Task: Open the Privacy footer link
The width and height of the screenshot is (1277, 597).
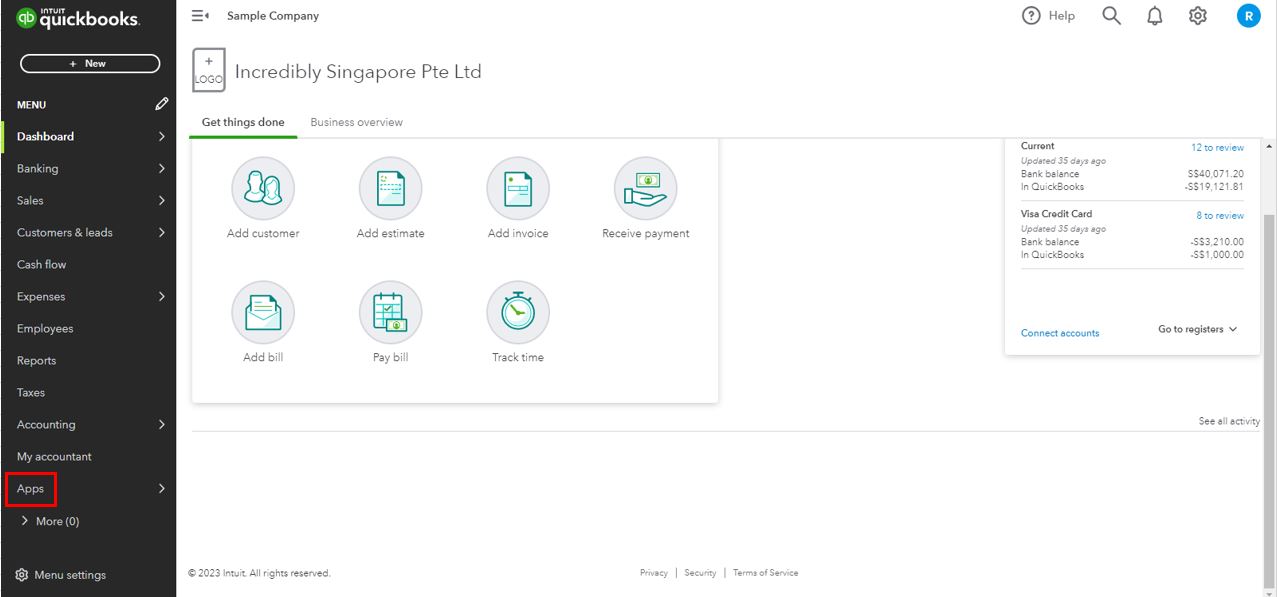Action: click(654, 573)
